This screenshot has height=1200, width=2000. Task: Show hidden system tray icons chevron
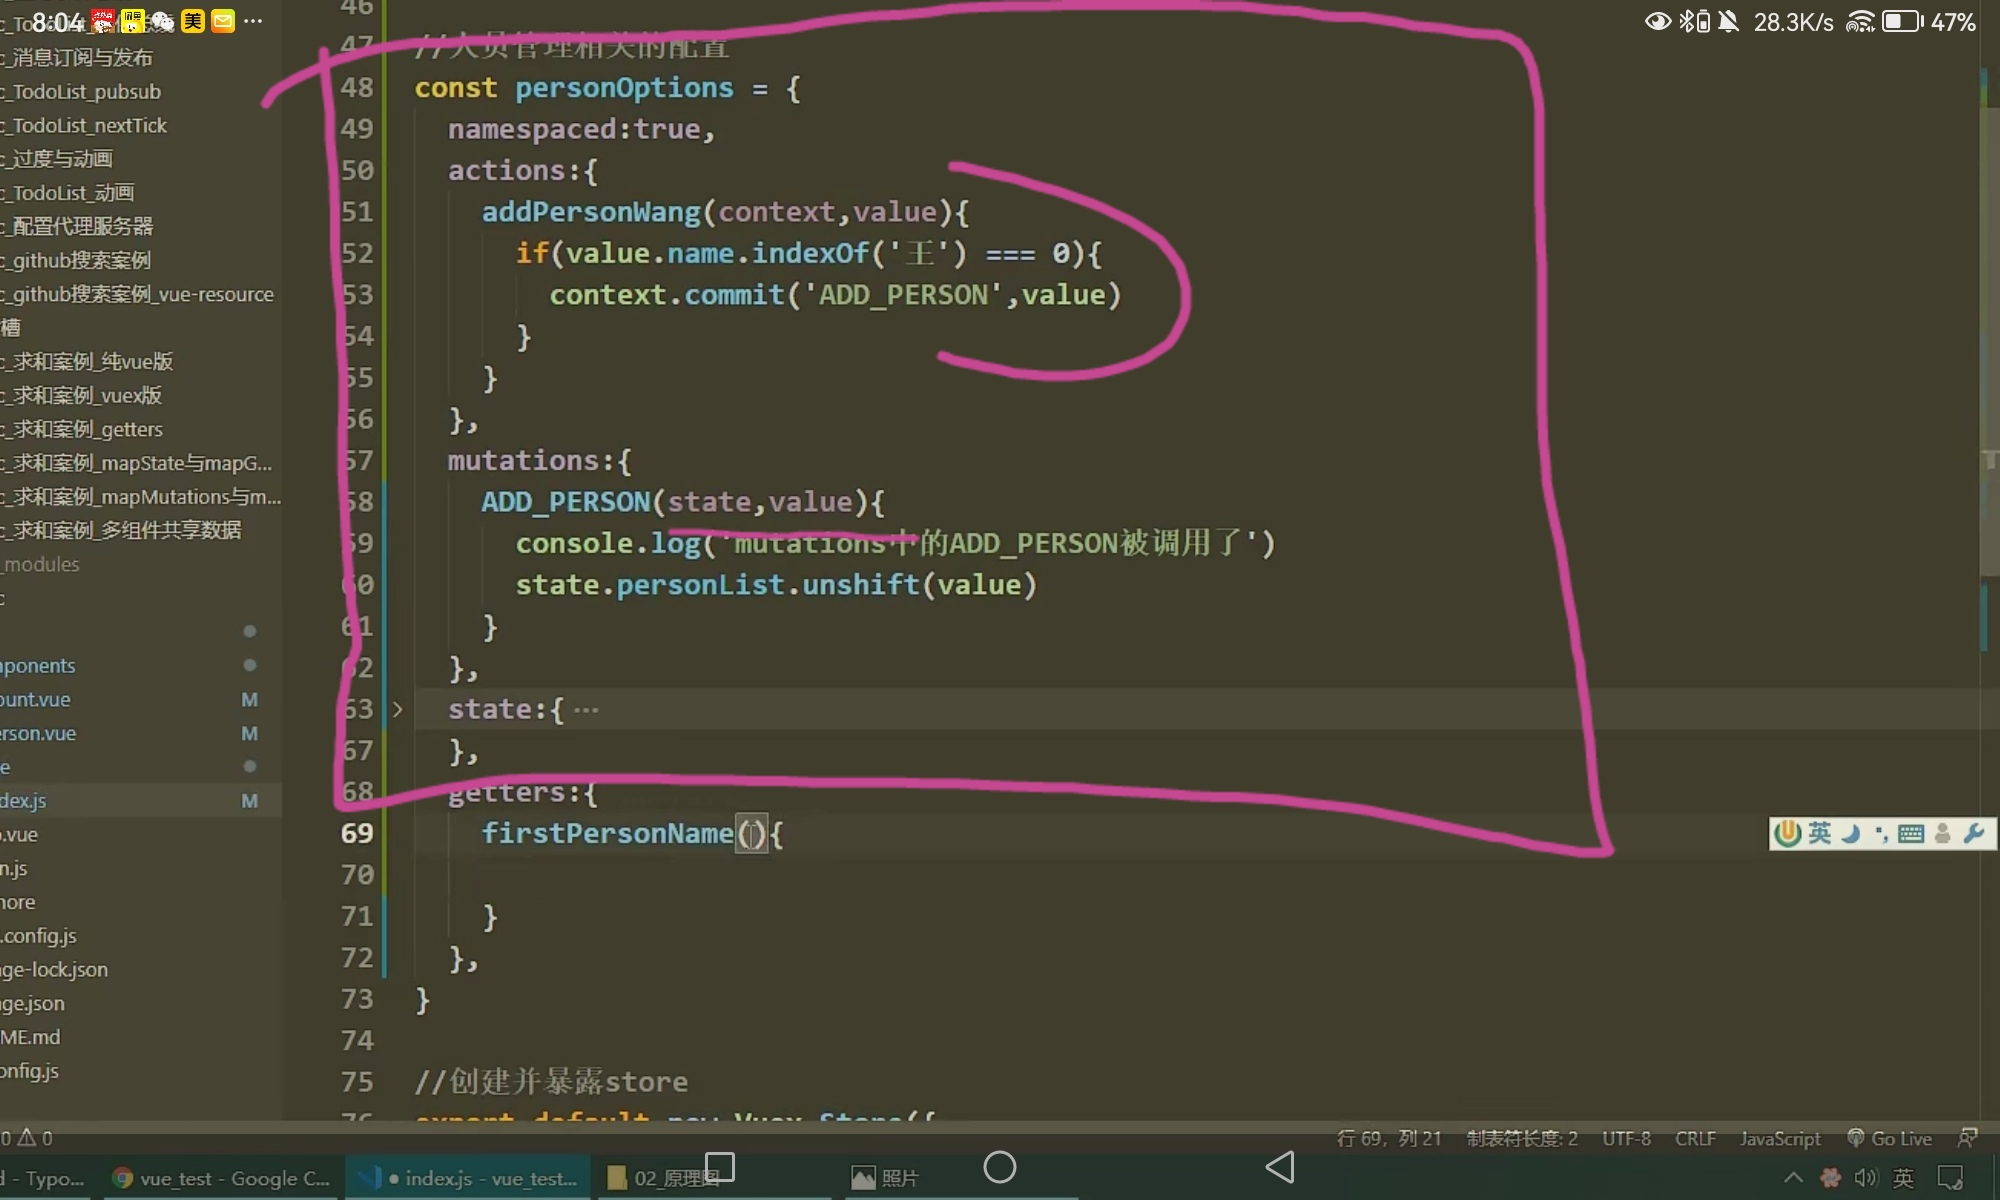[1793, 1178]
